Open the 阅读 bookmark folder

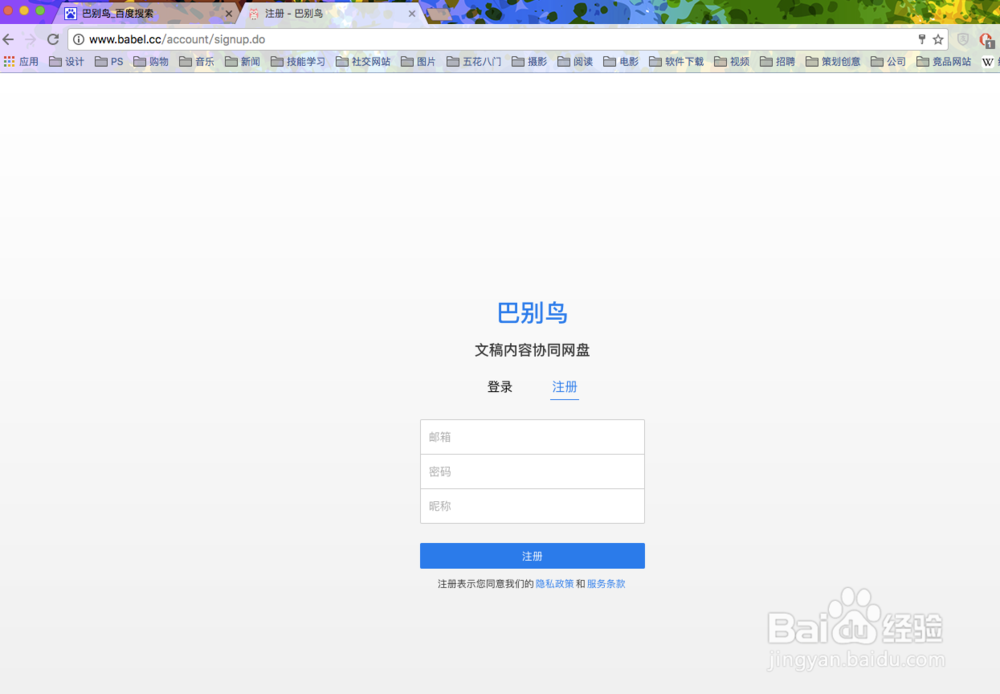(575, 61)
